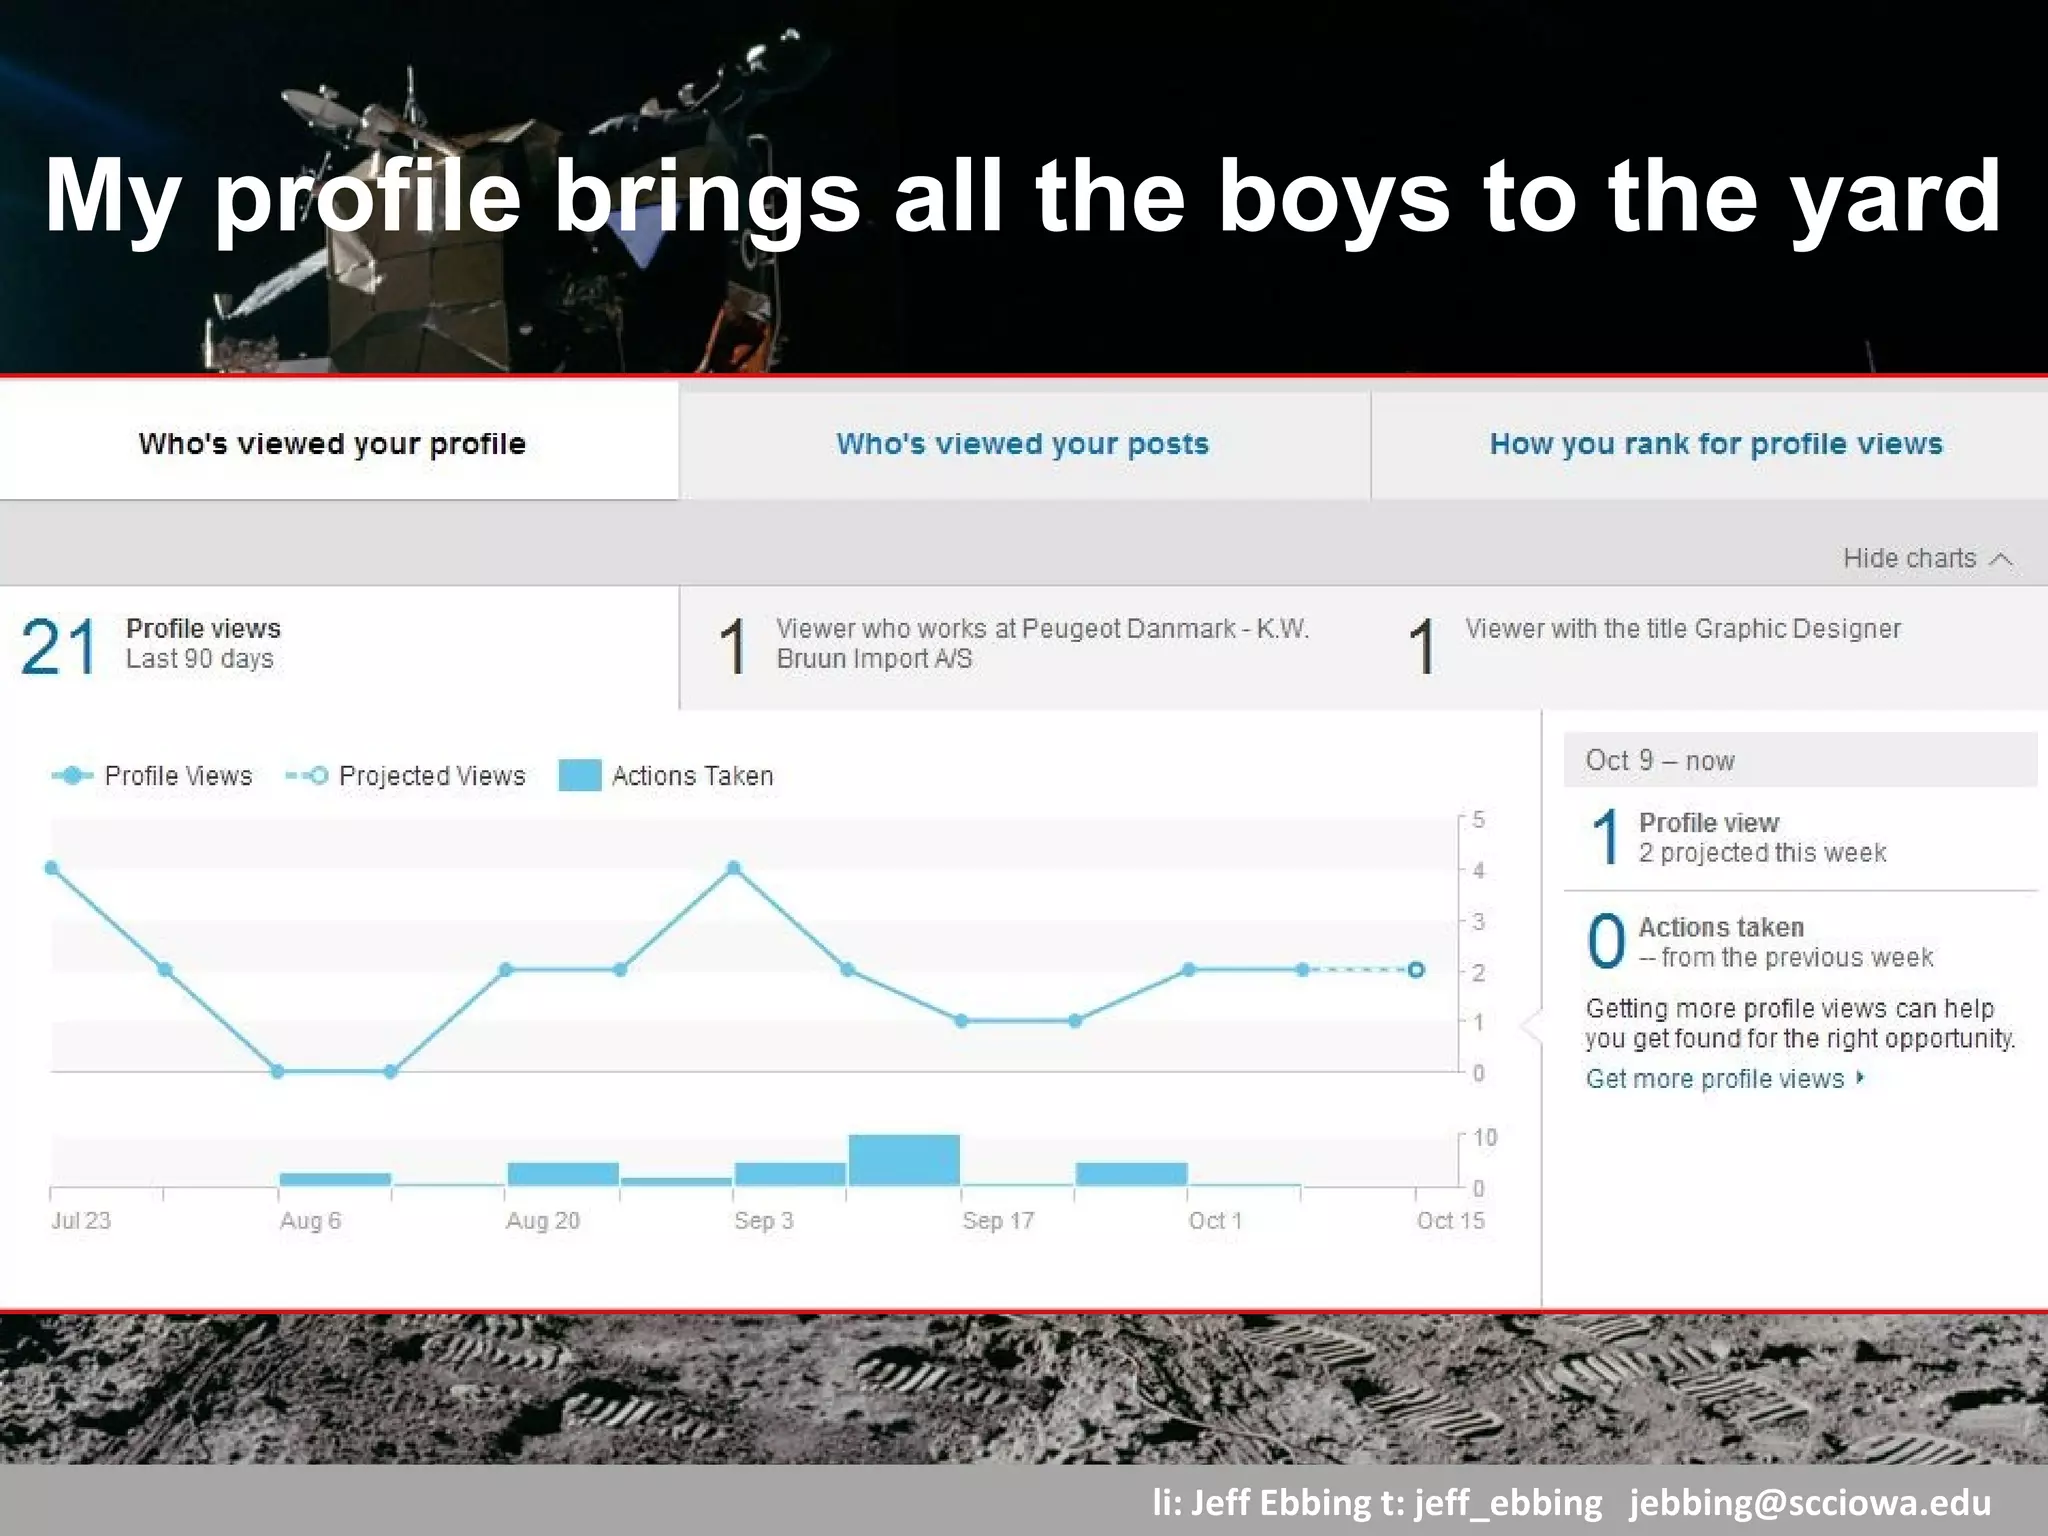Click the Aug 6 actions taken bar
The height and width of the screenshot is (1536, 2048).
pos(335,1179)
